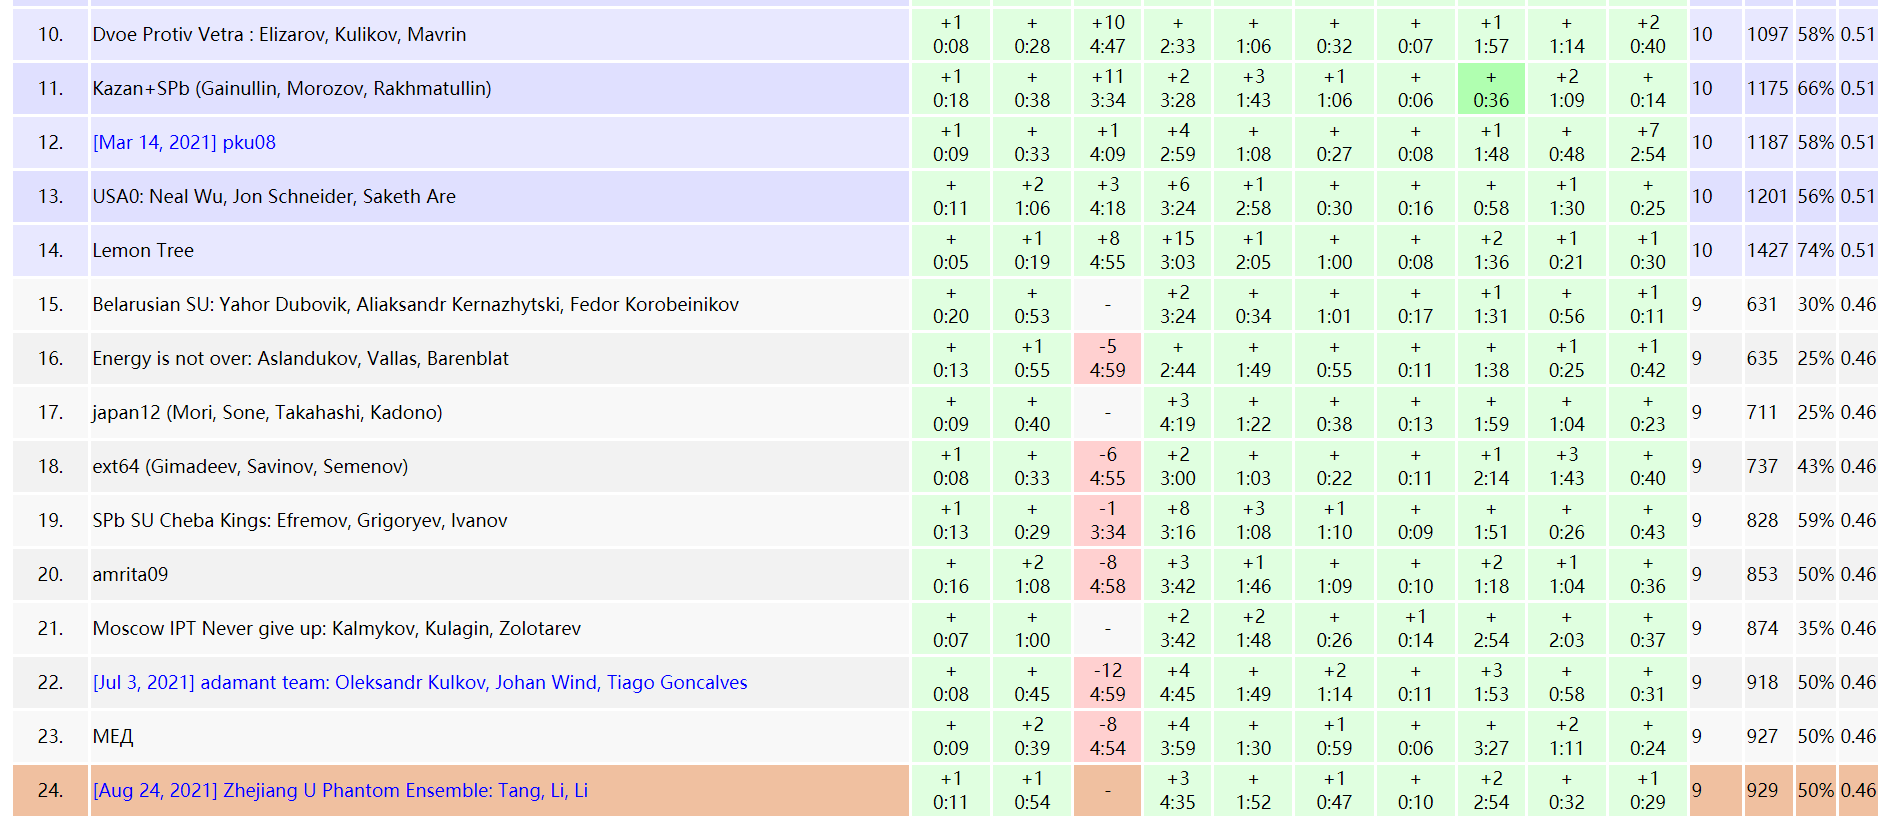The height and width of the screenshot is (817, 1878).
Task: Click the +7 2:54 cell in pku08's row
Action: pos(1647,142)
